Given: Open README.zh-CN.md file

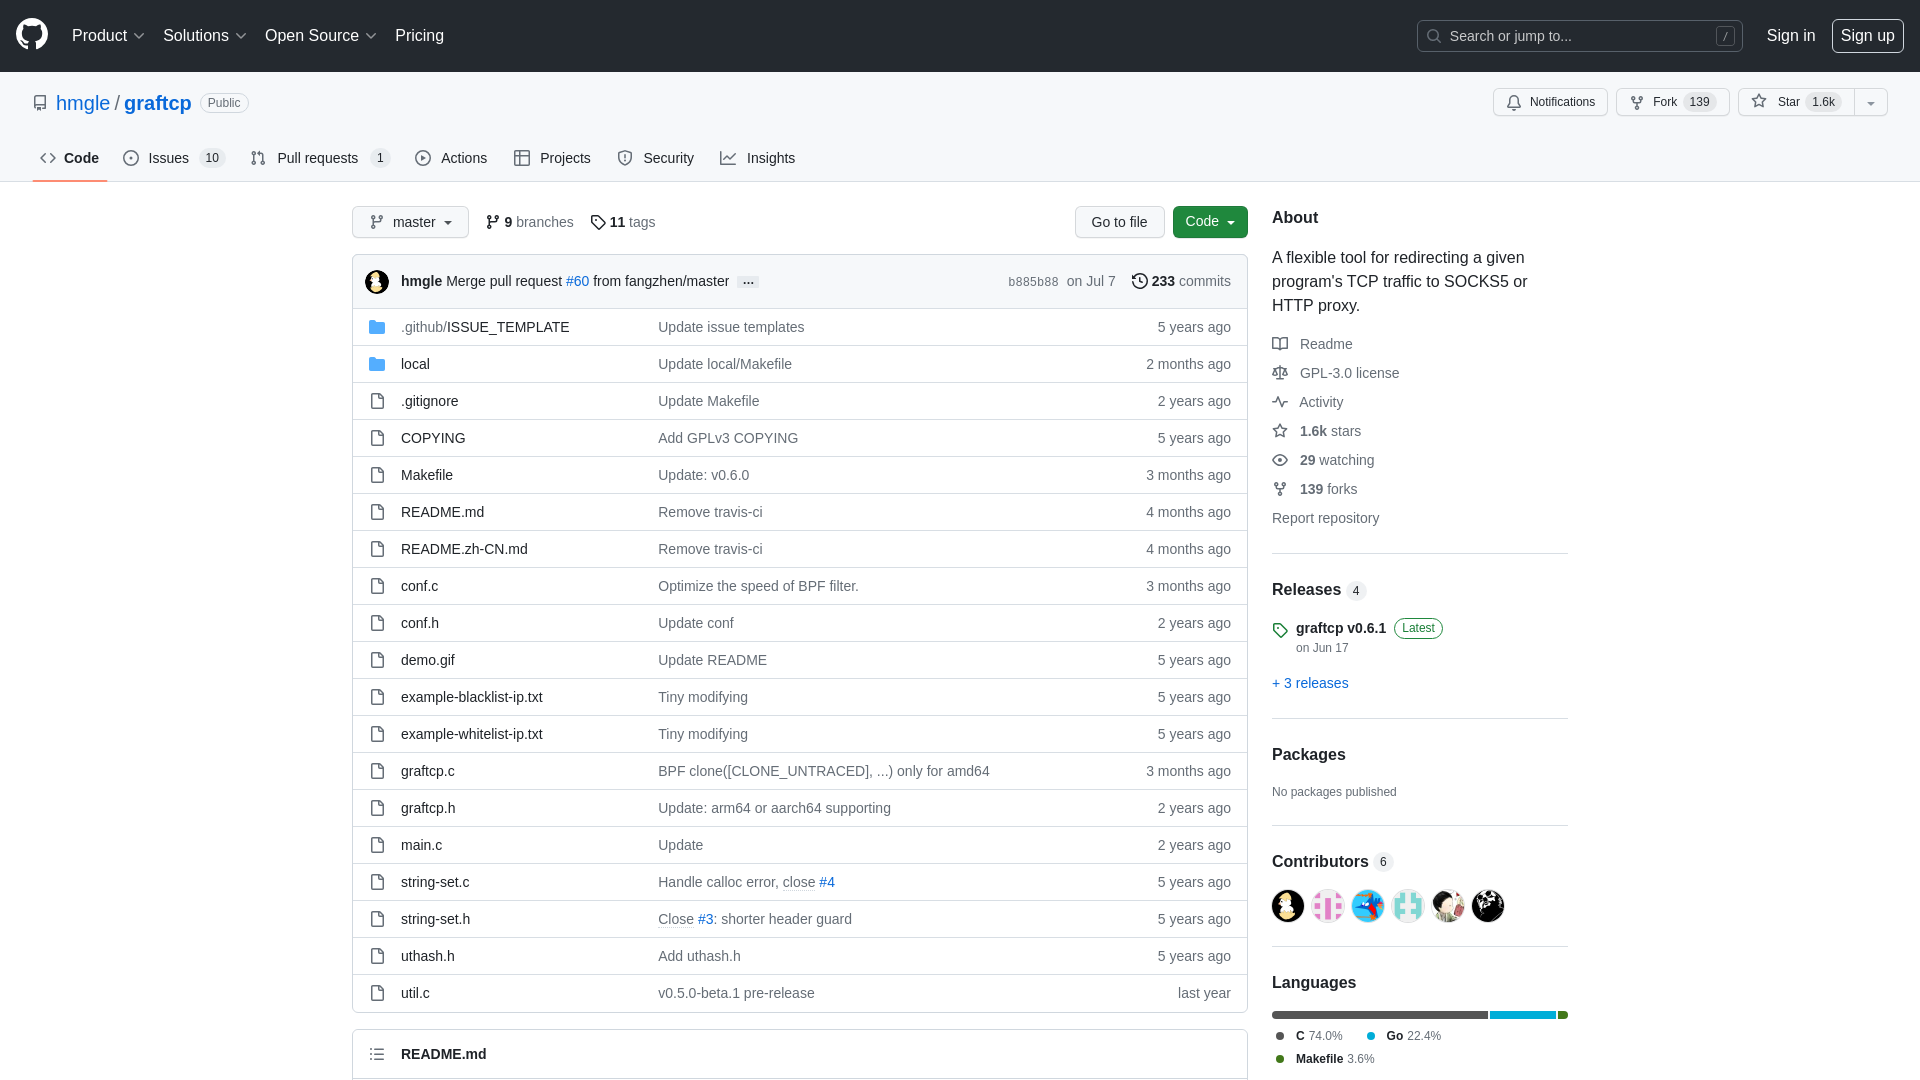Looking at the screenshot, I should click(464, 549).
